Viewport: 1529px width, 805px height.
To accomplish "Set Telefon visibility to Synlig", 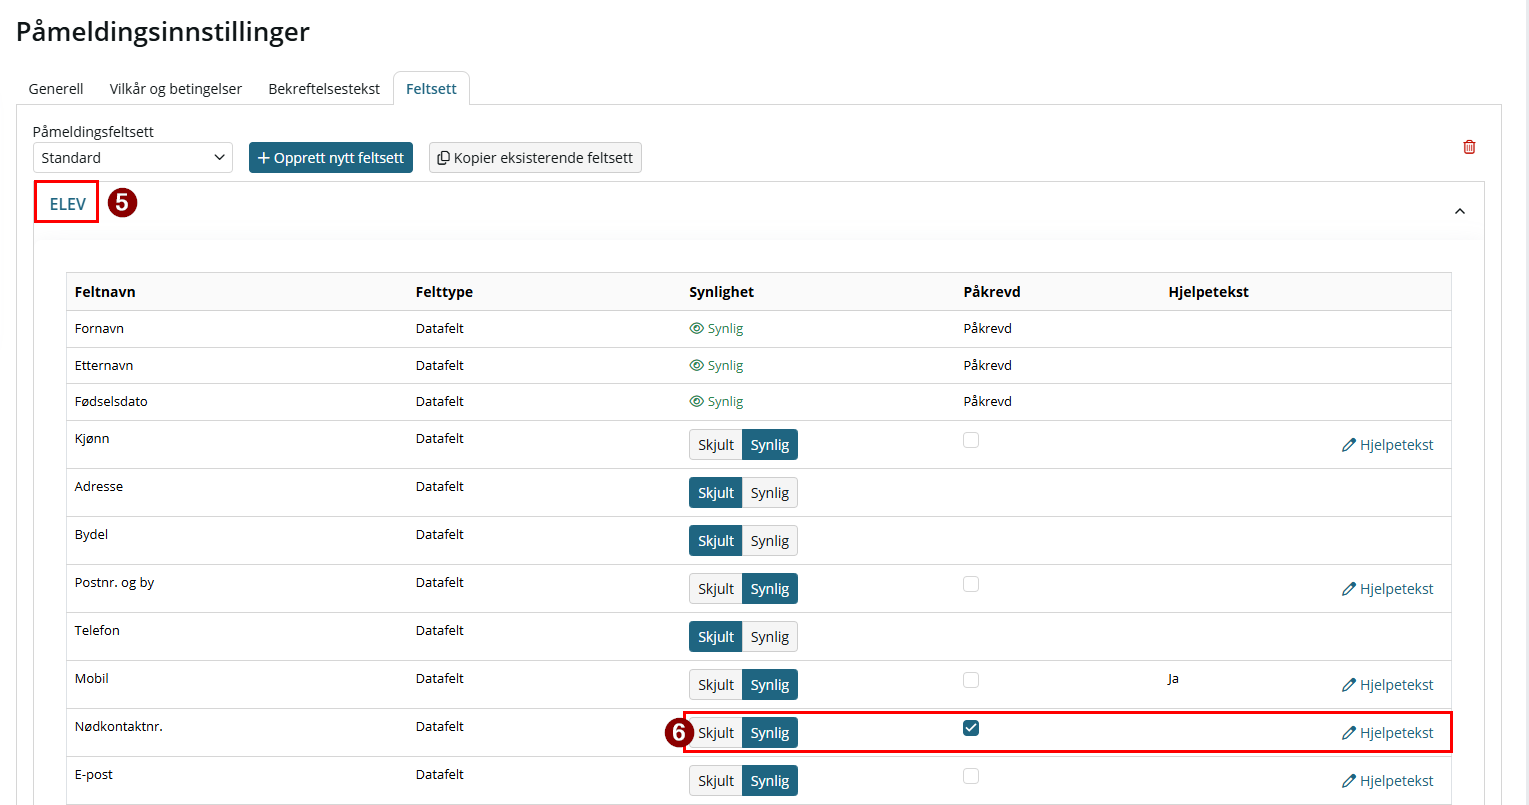I will click(x=770, y=637).
